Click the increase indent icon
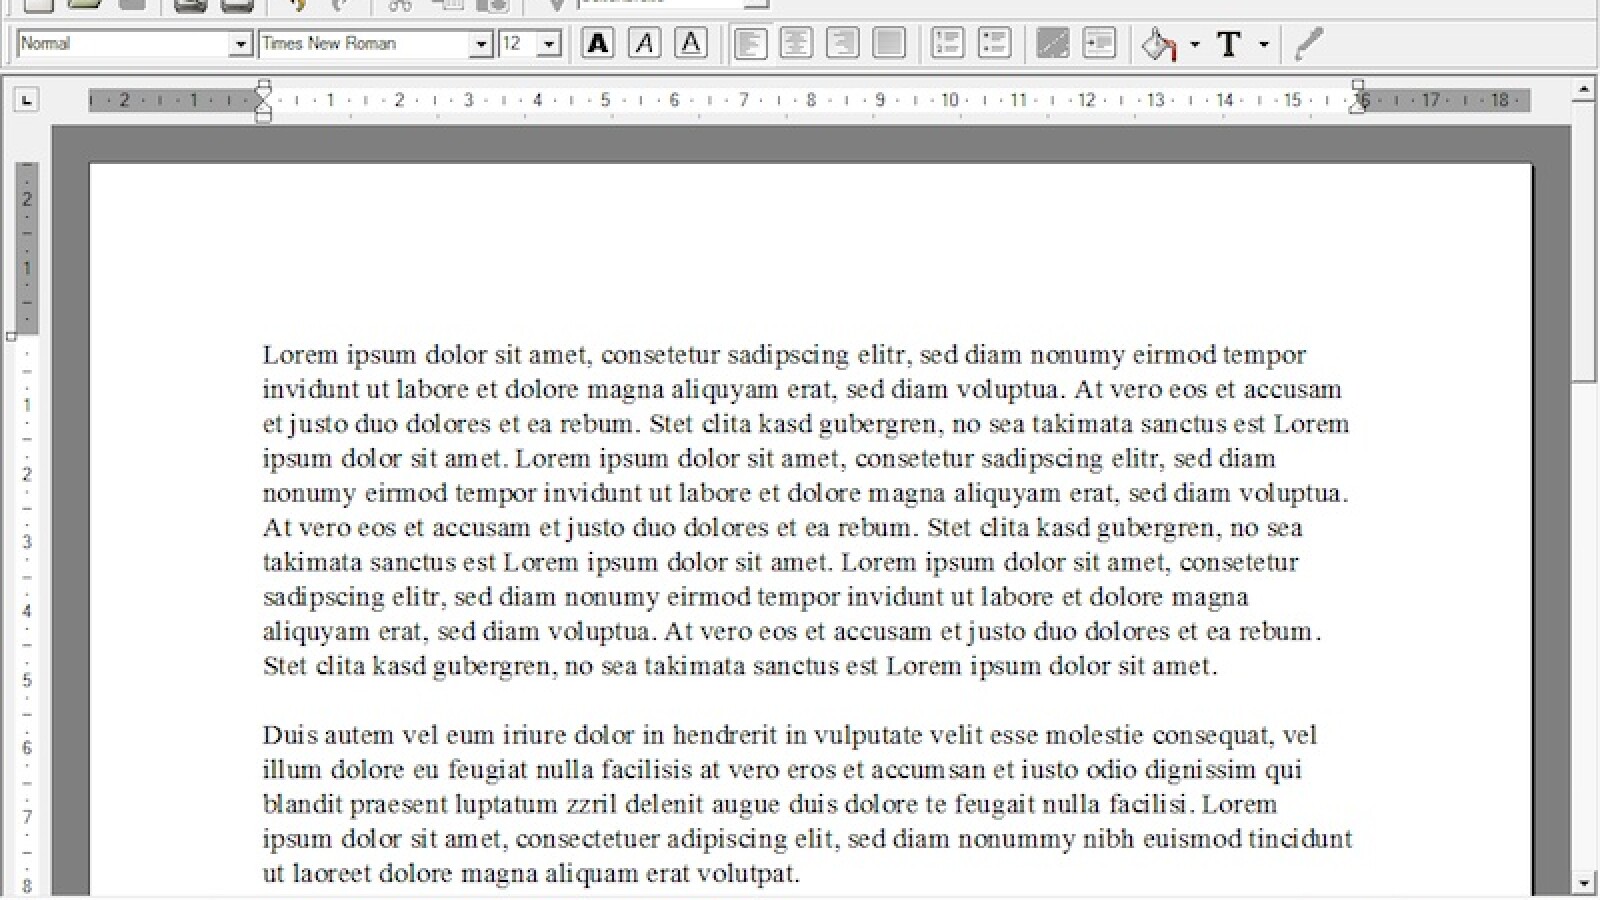1600x900 pixels. 1099,44
